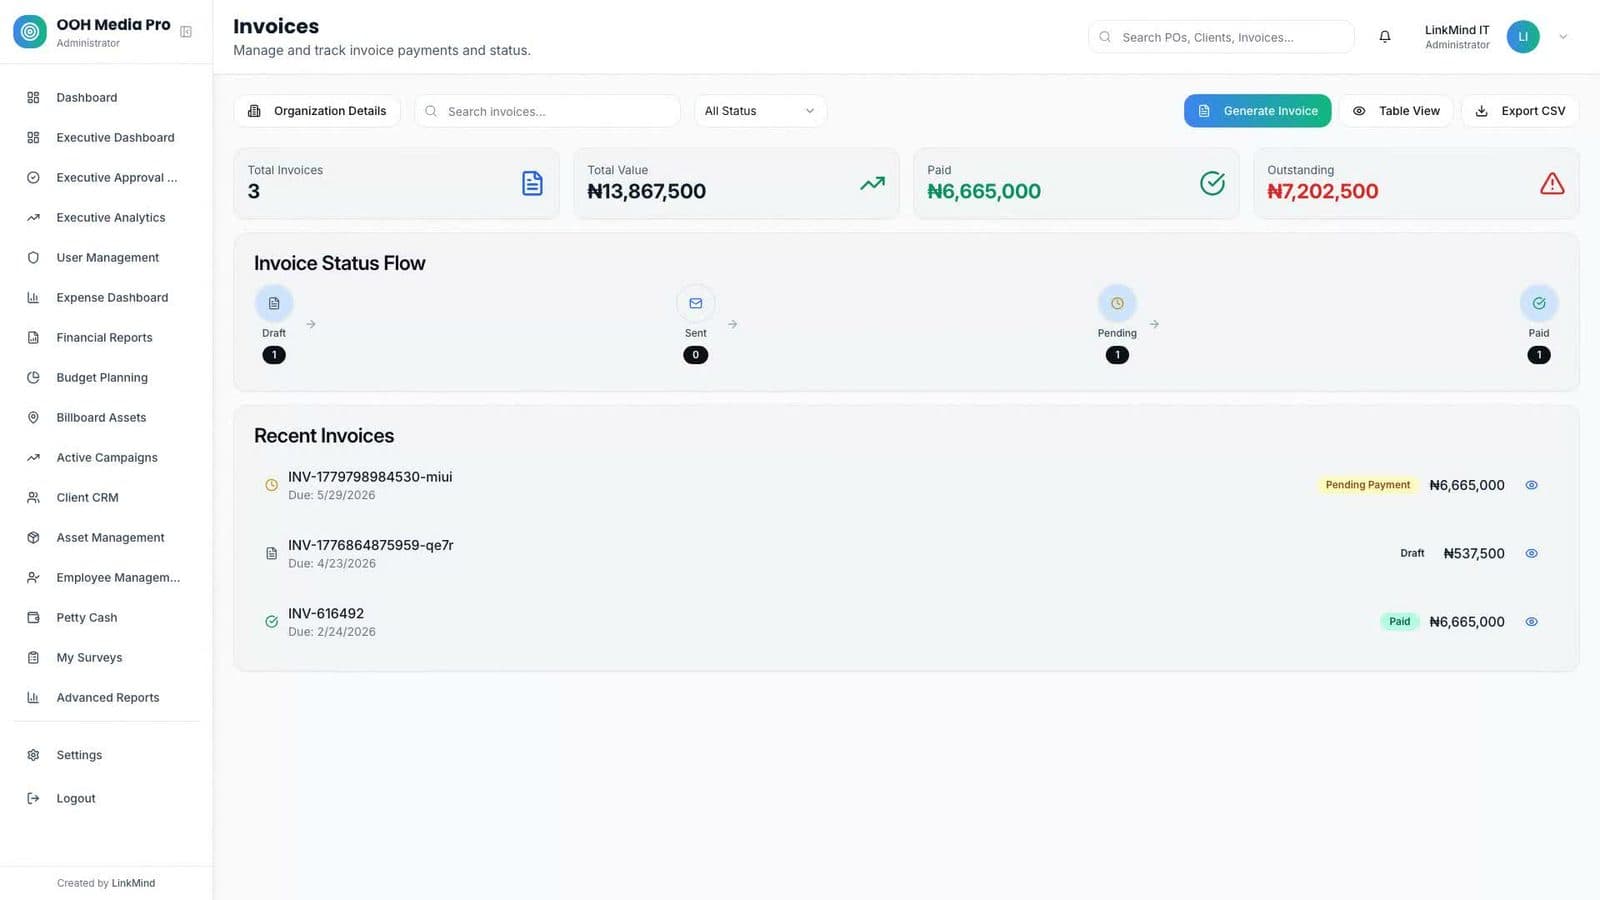The width and height of the screenshot is (1600, 900).
Task: Open Budget Planning in the sidebar
Action: pyautogui.click(x=106, y=377)
